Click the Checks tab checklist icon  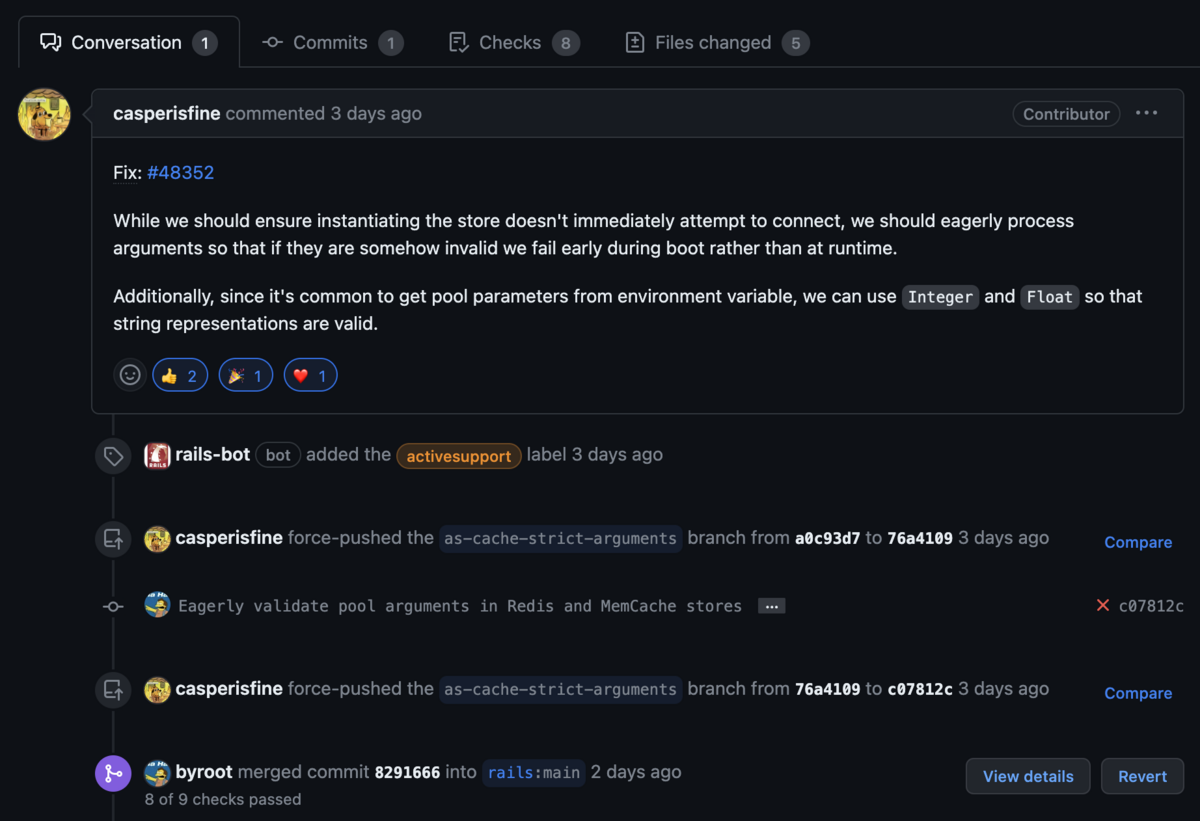(x=459, y=42)
